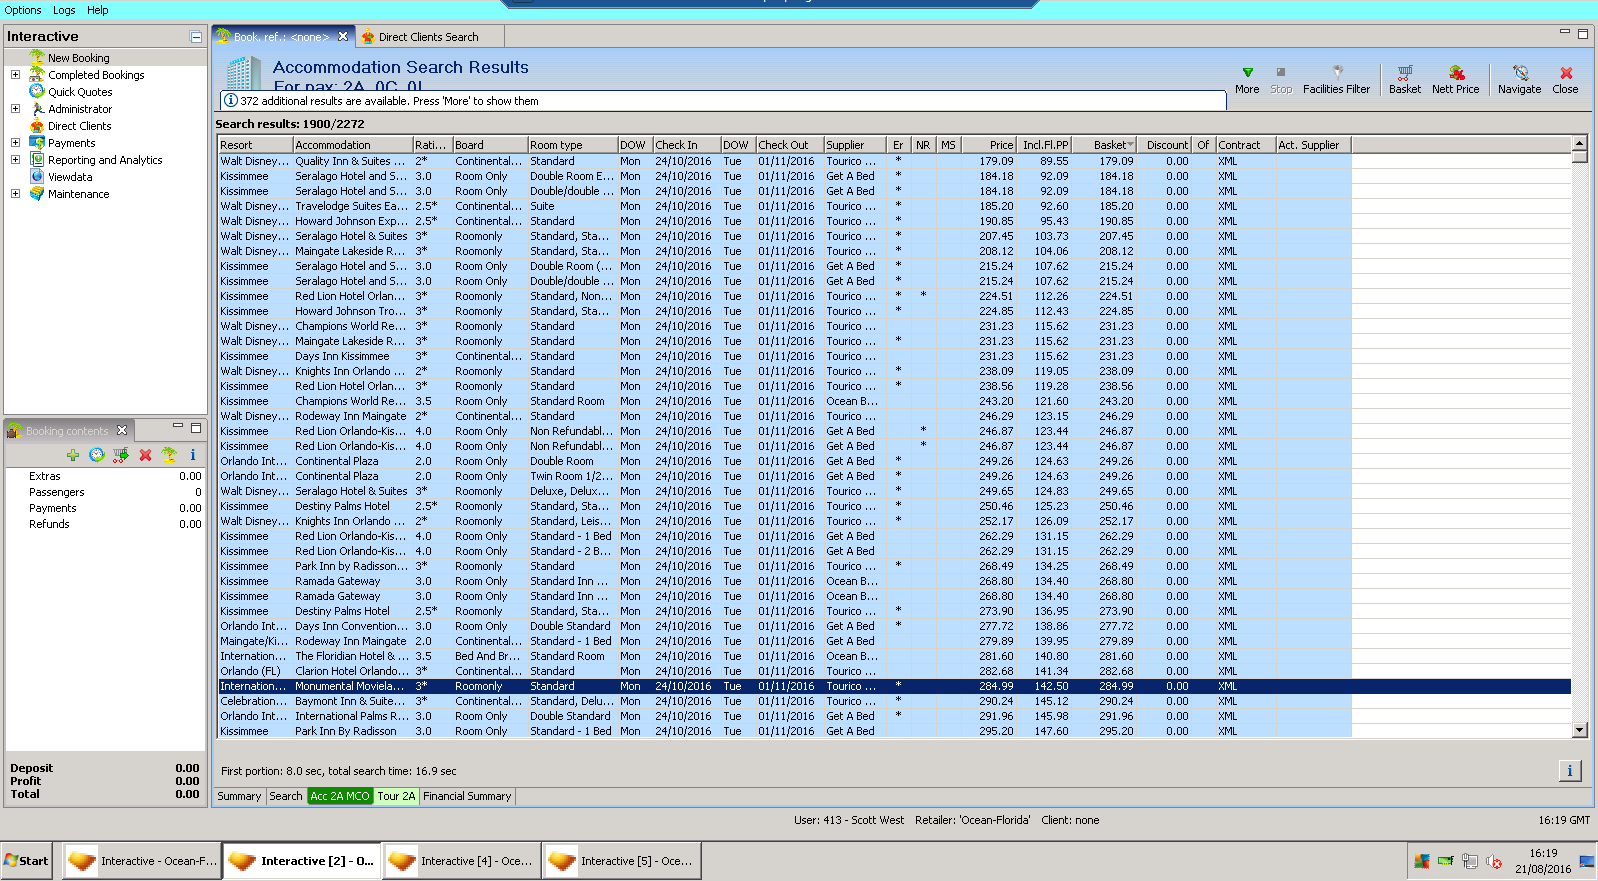Open the Financial Summary tab
This screenshot has height=881, width=1598.
tap(467, 796)
